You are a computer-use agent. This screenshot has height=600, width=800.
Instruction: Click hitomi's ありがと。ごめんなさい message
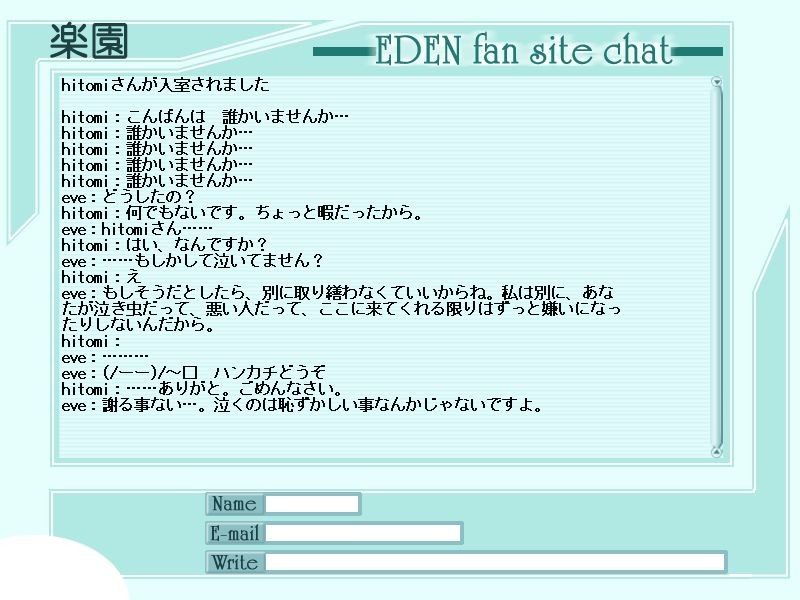point(202,389)
